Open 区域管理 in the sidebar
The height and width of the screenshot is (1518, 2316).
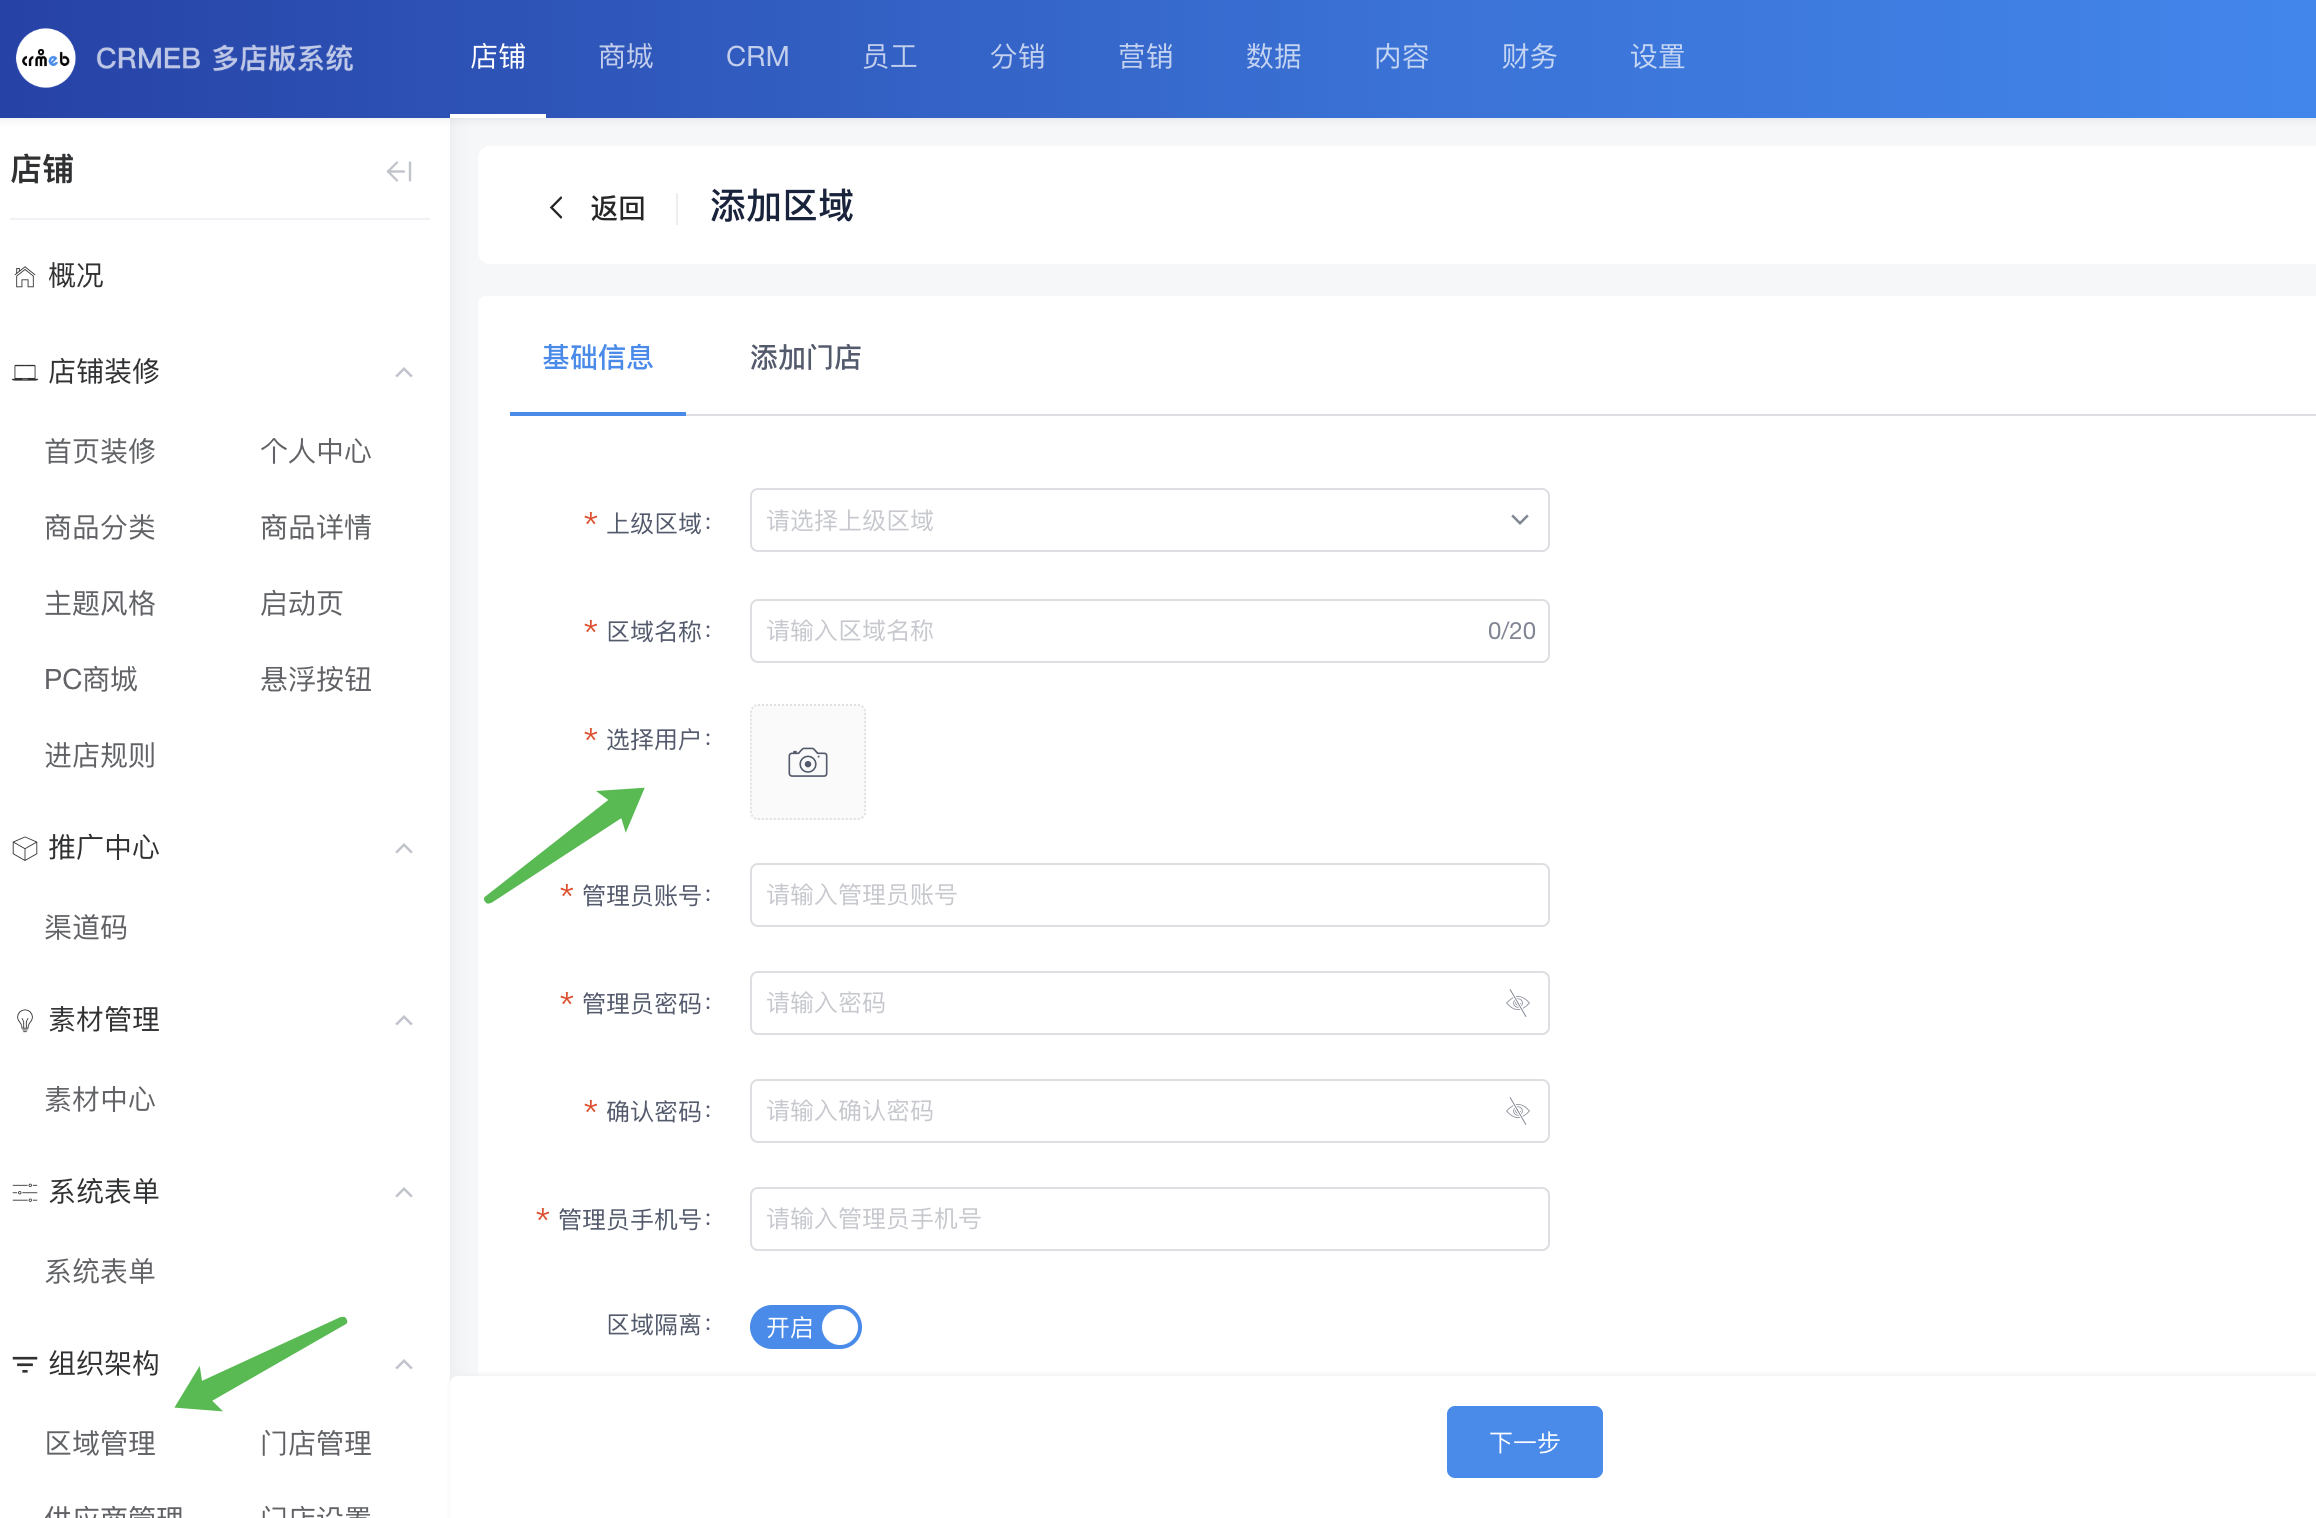click(x=100, y=1443)
